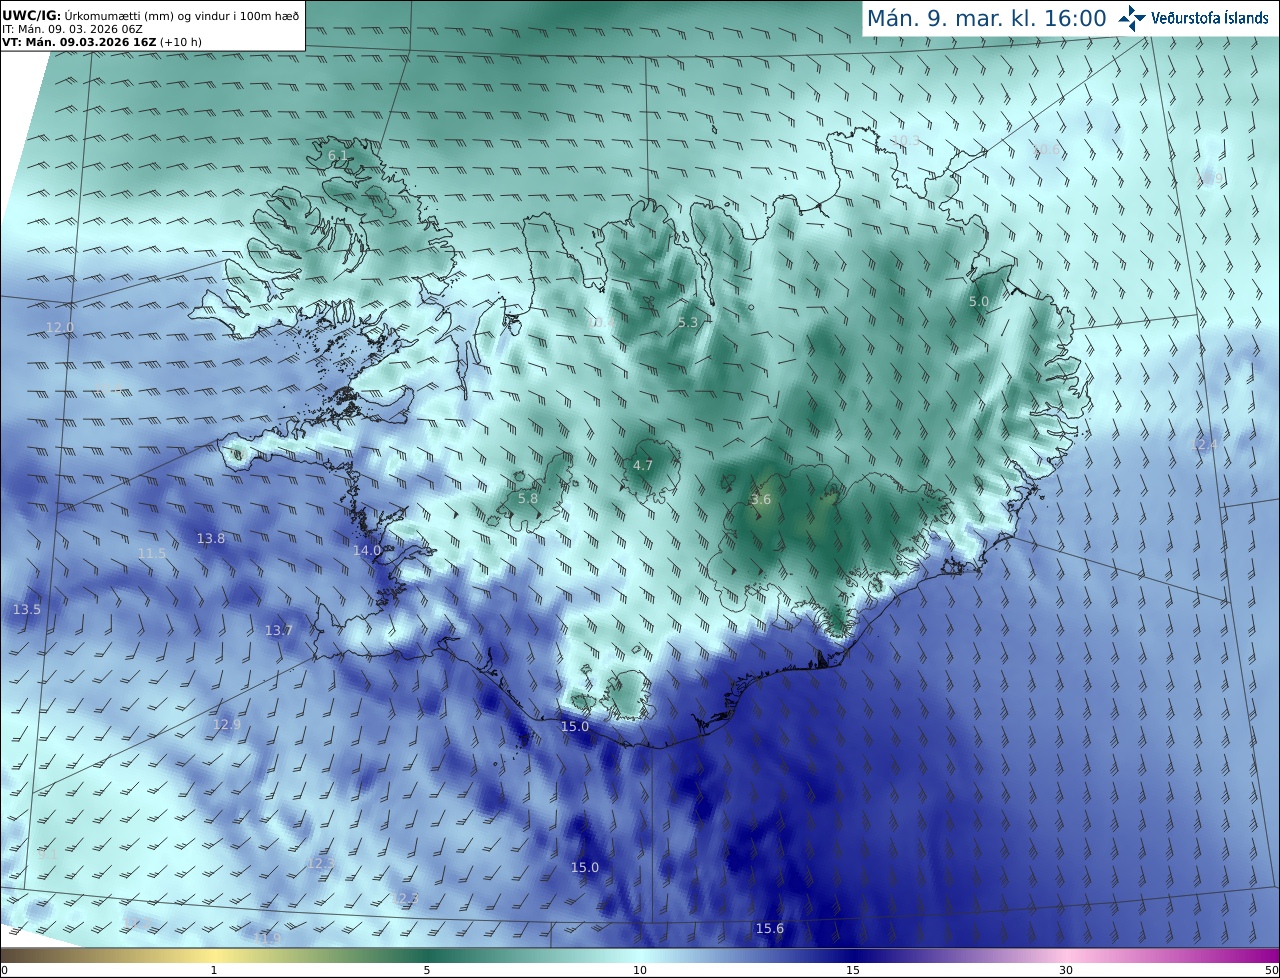Click the 10 tick label on the colorbar

tap(640, 970)
